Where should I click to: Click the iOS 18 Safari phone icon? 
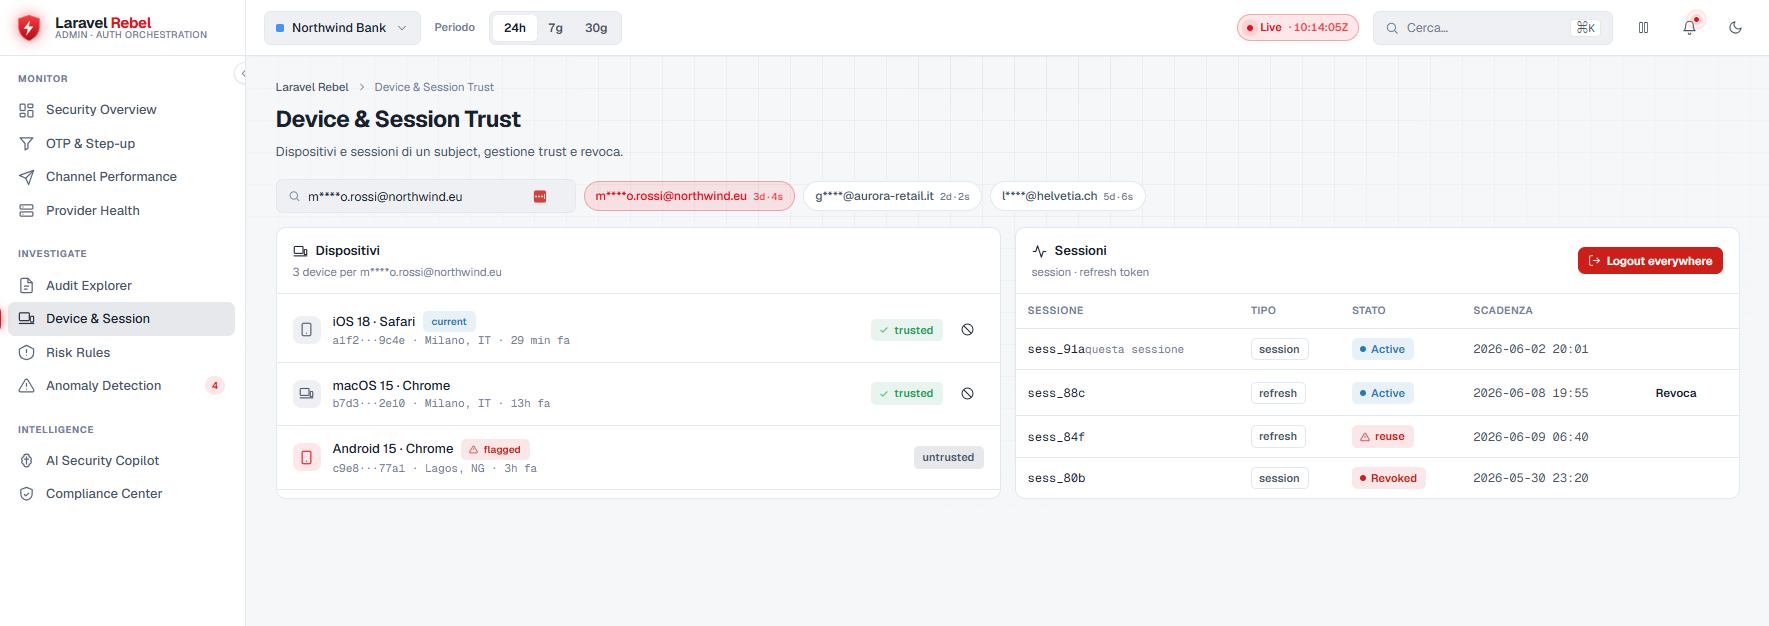[x=307, y=330]
